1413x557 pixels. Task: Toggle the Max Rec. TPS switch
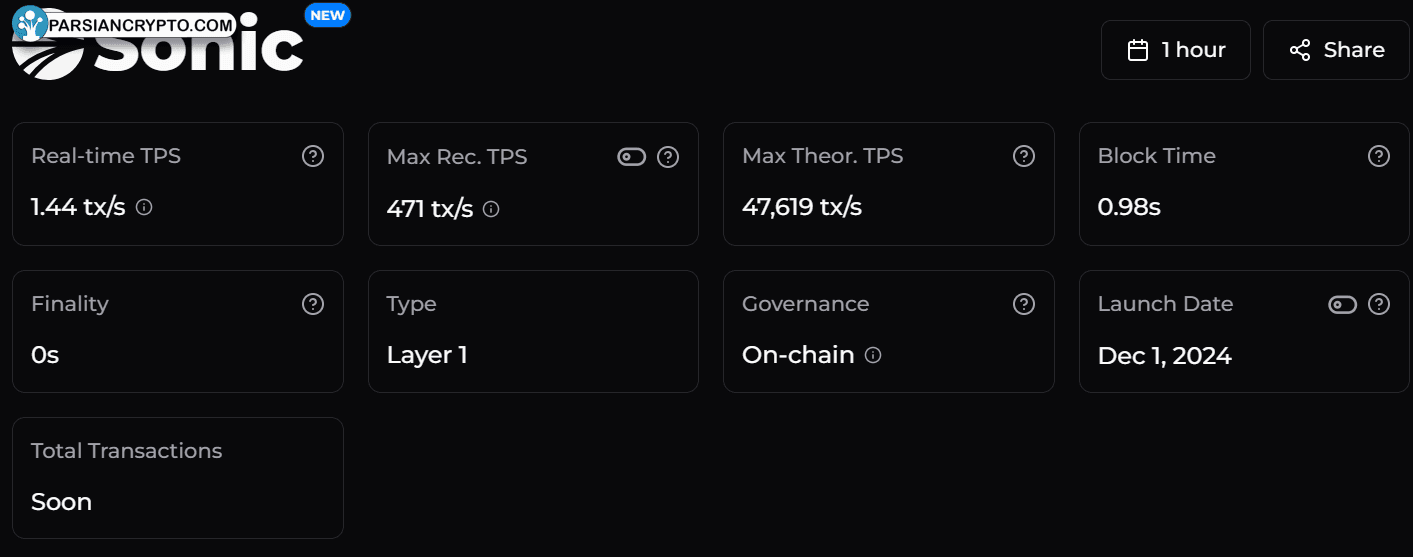(632, 157)
